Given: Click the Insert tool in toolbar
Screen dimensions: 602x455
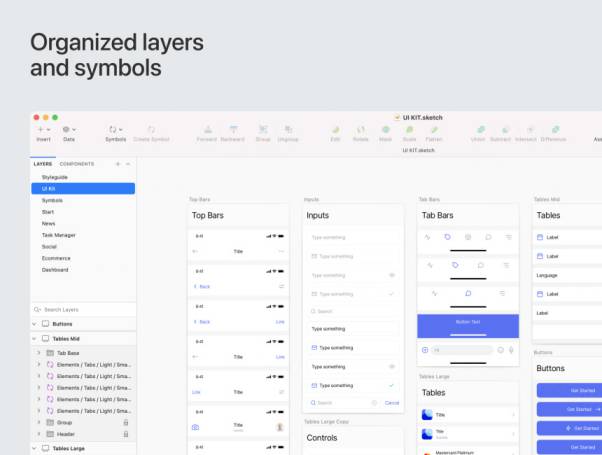Looking at the screenshot, I should point(43,130).
